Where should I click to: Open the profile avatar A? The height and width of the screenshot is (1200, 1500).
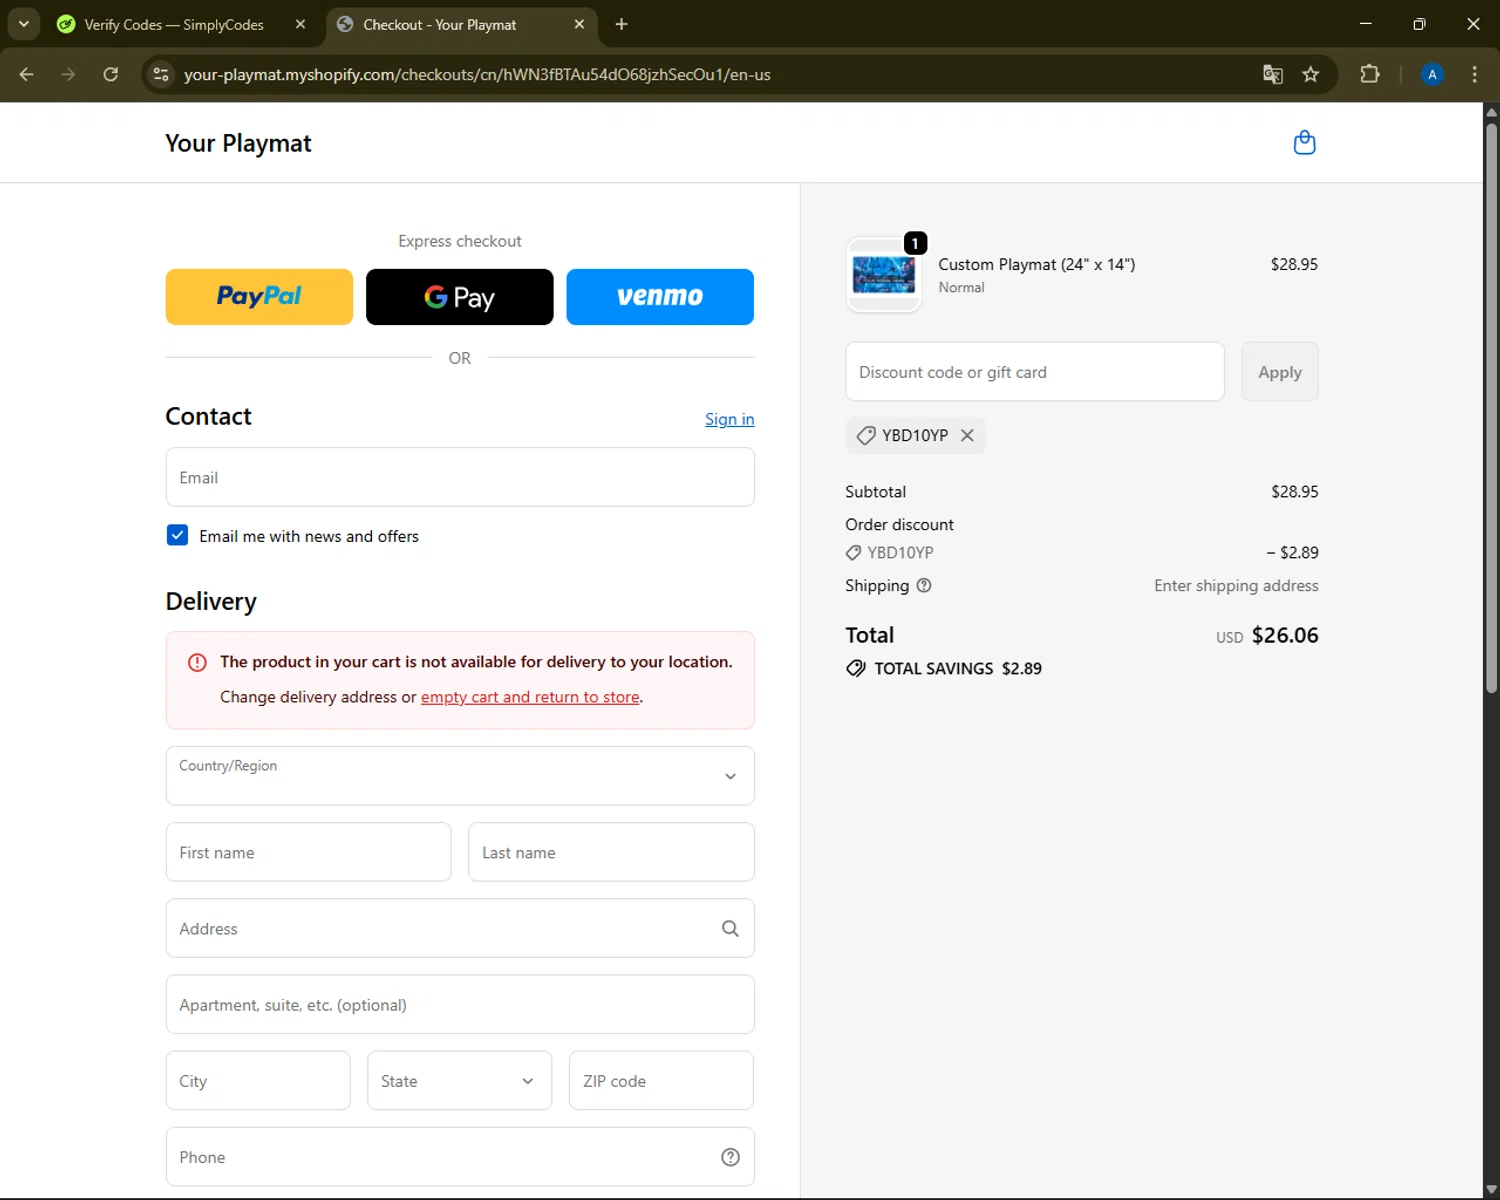click(x=1432, y=74)
